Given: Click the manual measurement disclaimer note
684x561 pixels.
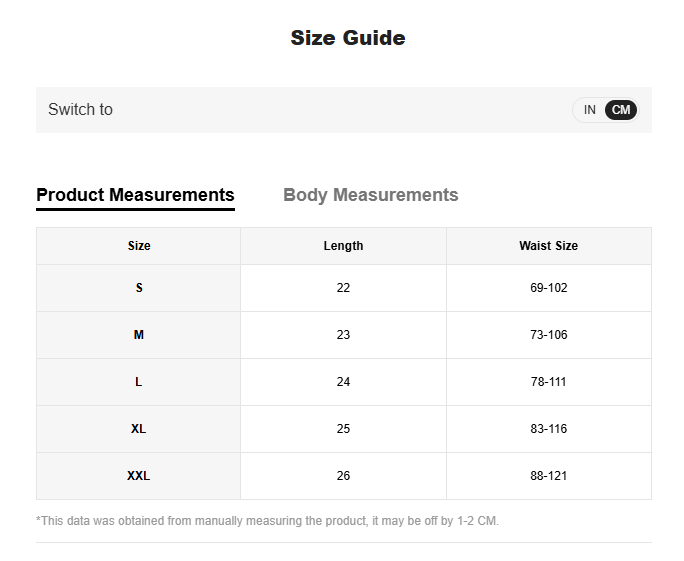Looking at the screenshot, I should click(267, 521).
